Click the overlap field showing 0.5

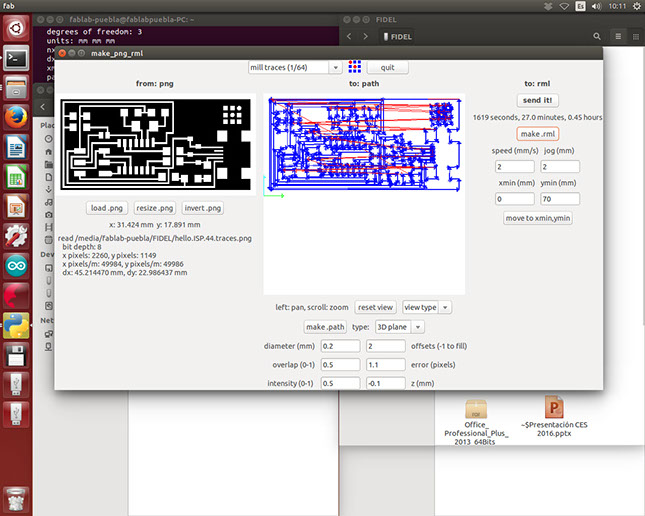341,365
